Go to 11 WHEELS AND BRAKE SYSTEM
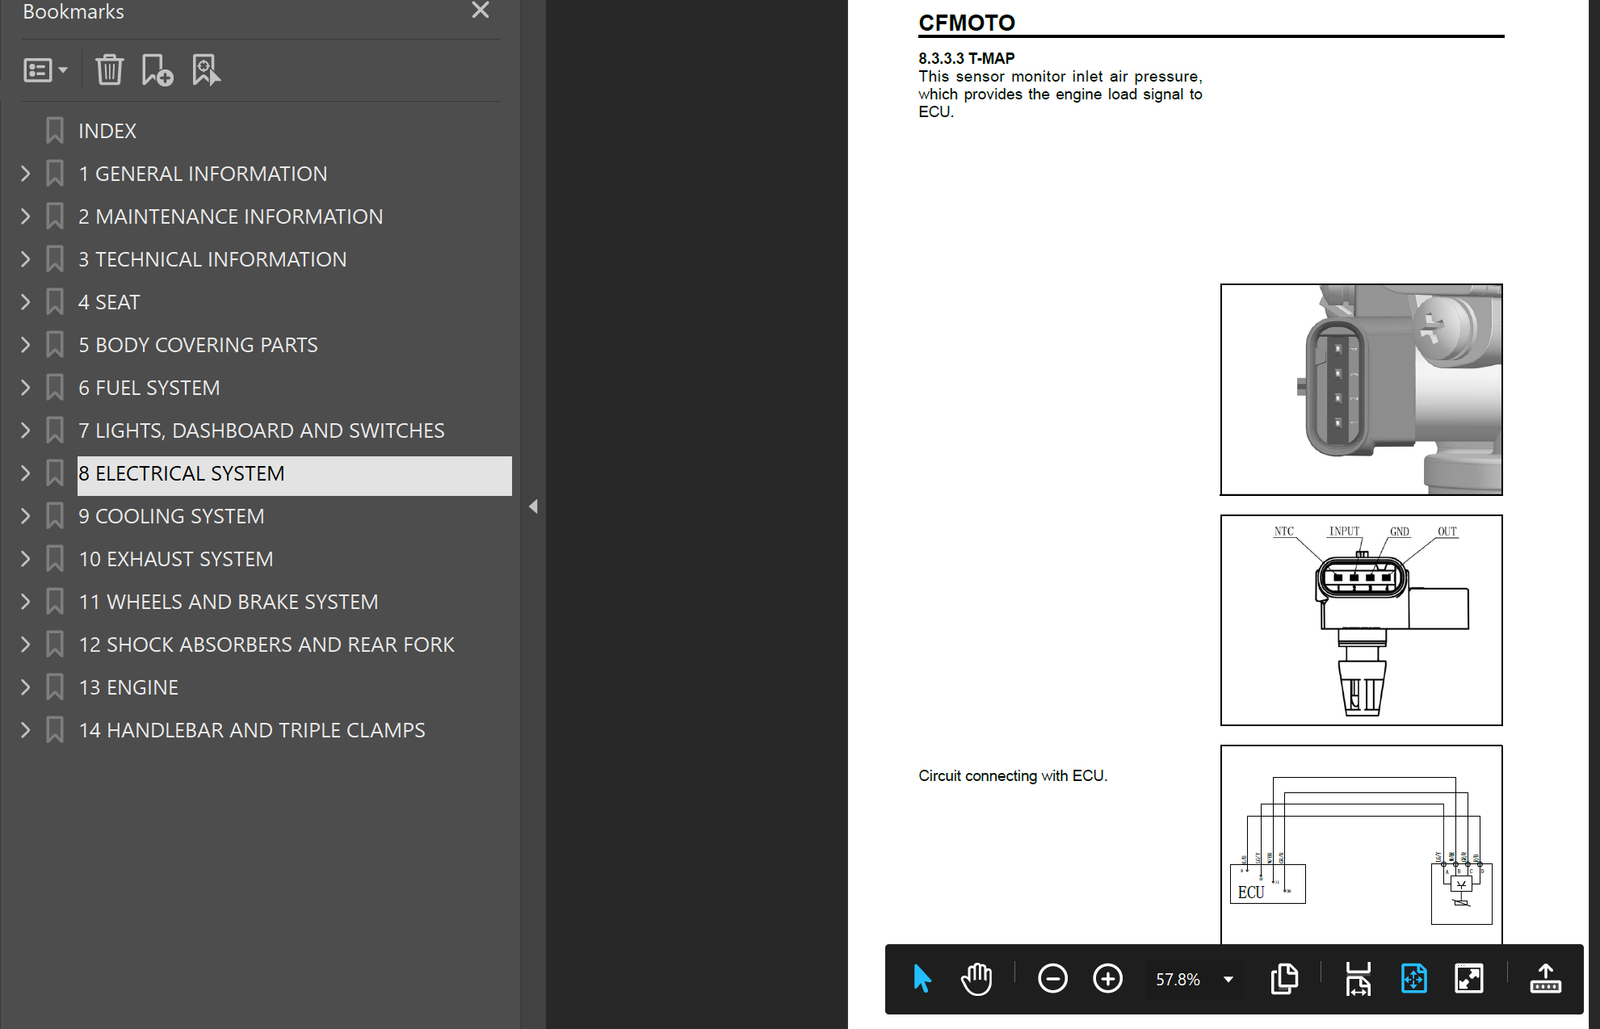This screenshot has height=1029, width=1600. pos(228,602)
